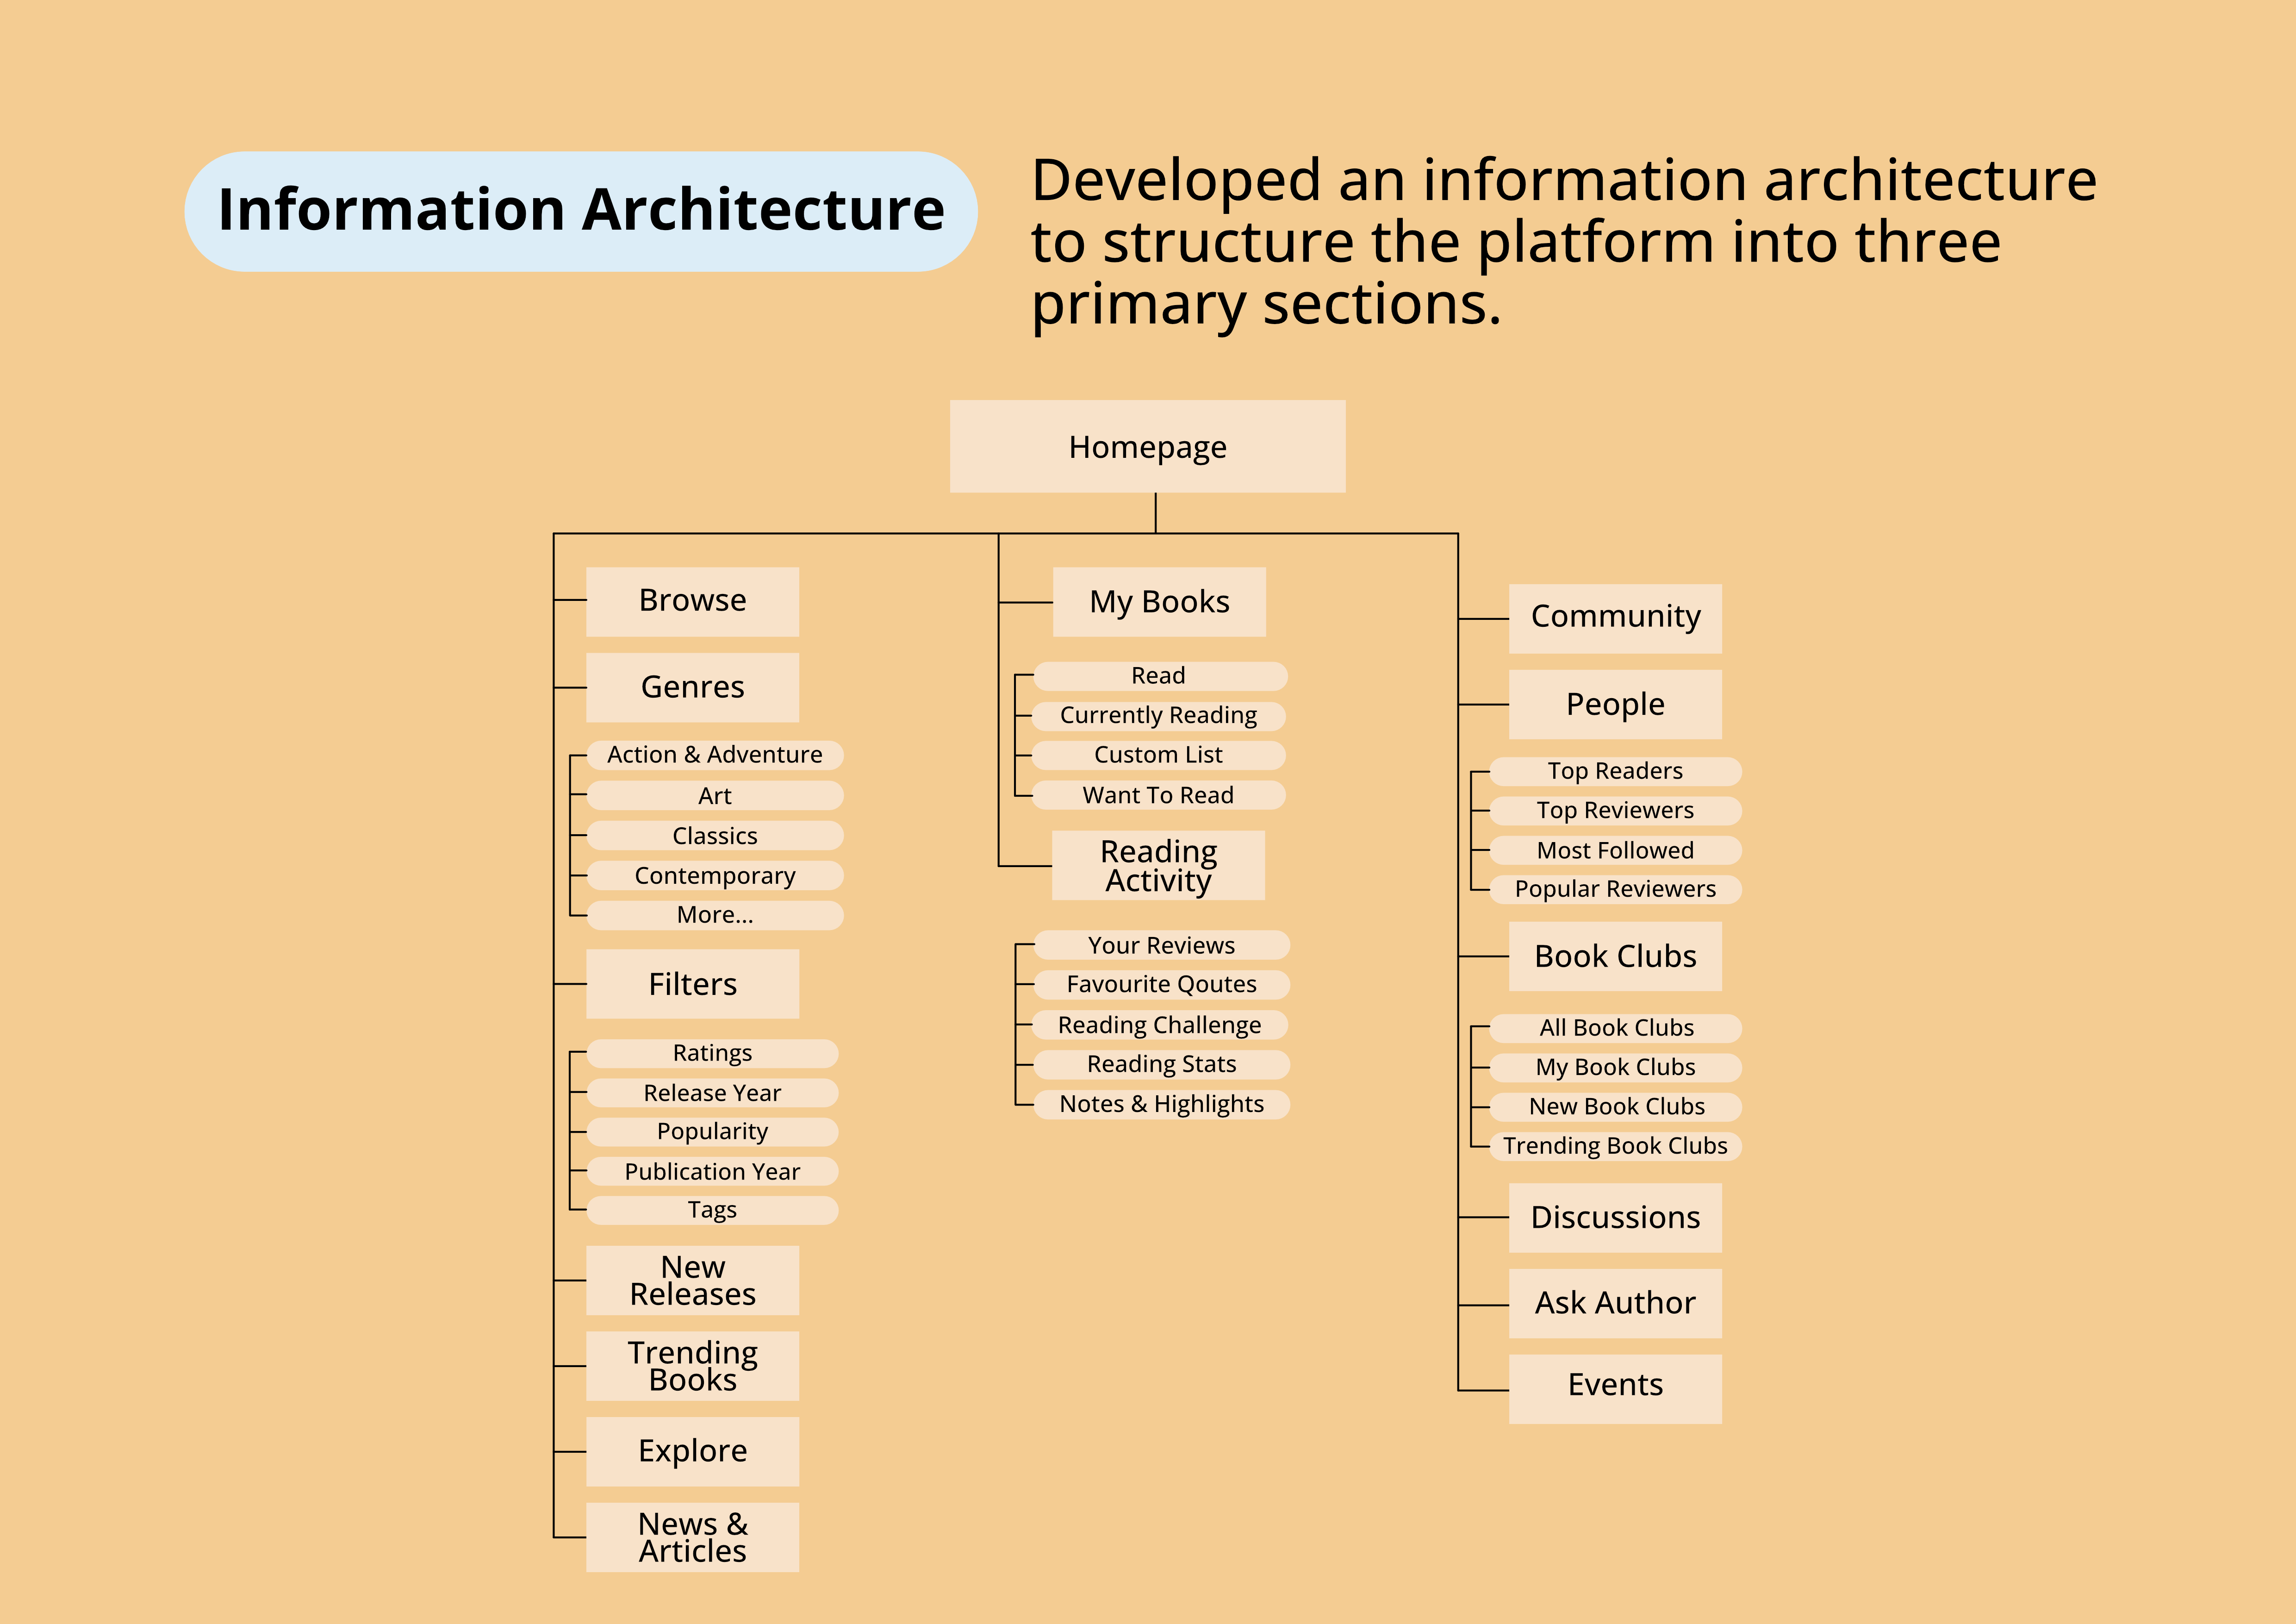Open the Community section box

(x=1615, y=618)
